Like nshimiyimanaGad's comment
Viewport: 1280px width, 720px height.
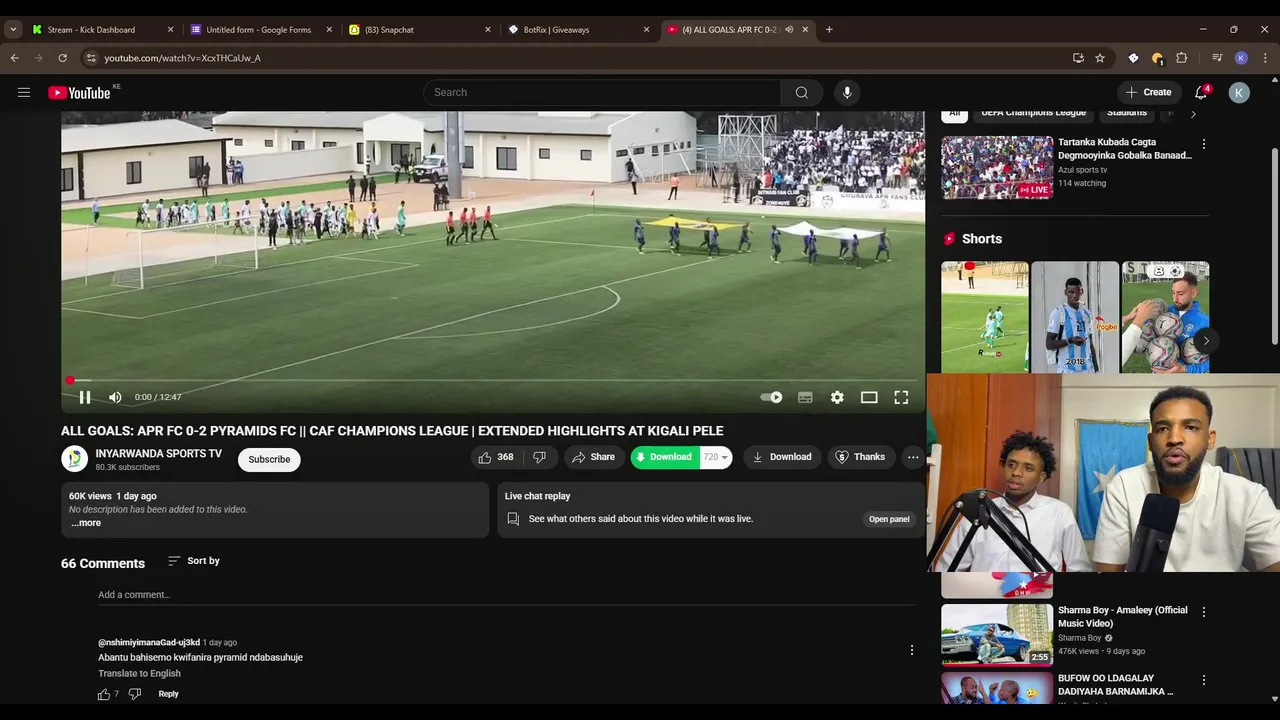tap(104, 694)
